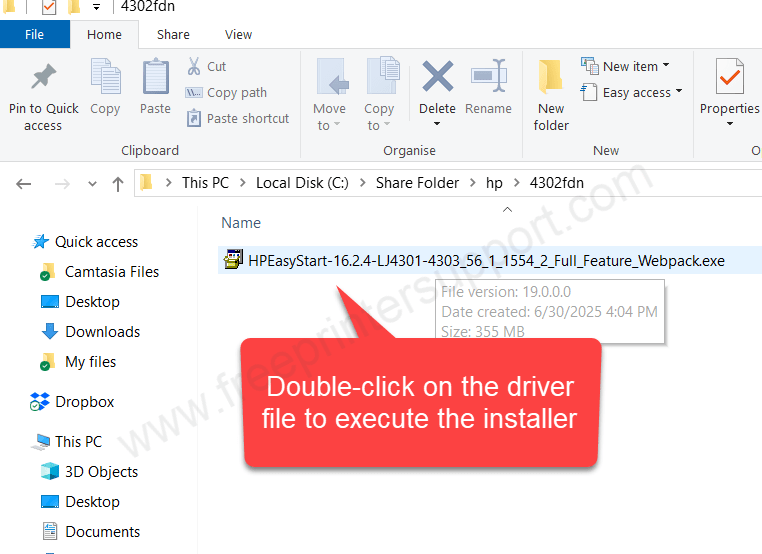The image size is (762, 554).
Task: Click the Cut scissors icon
Action: point(194,66)
